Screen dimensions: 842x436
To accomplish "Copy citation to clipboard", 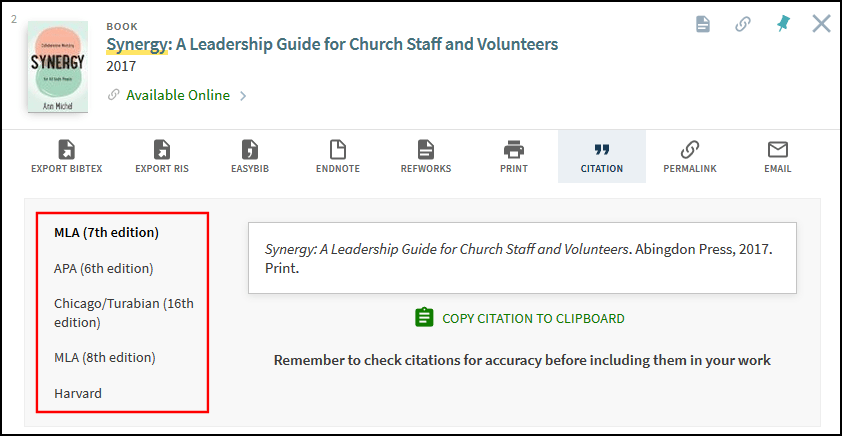I will tap(520, 318).
